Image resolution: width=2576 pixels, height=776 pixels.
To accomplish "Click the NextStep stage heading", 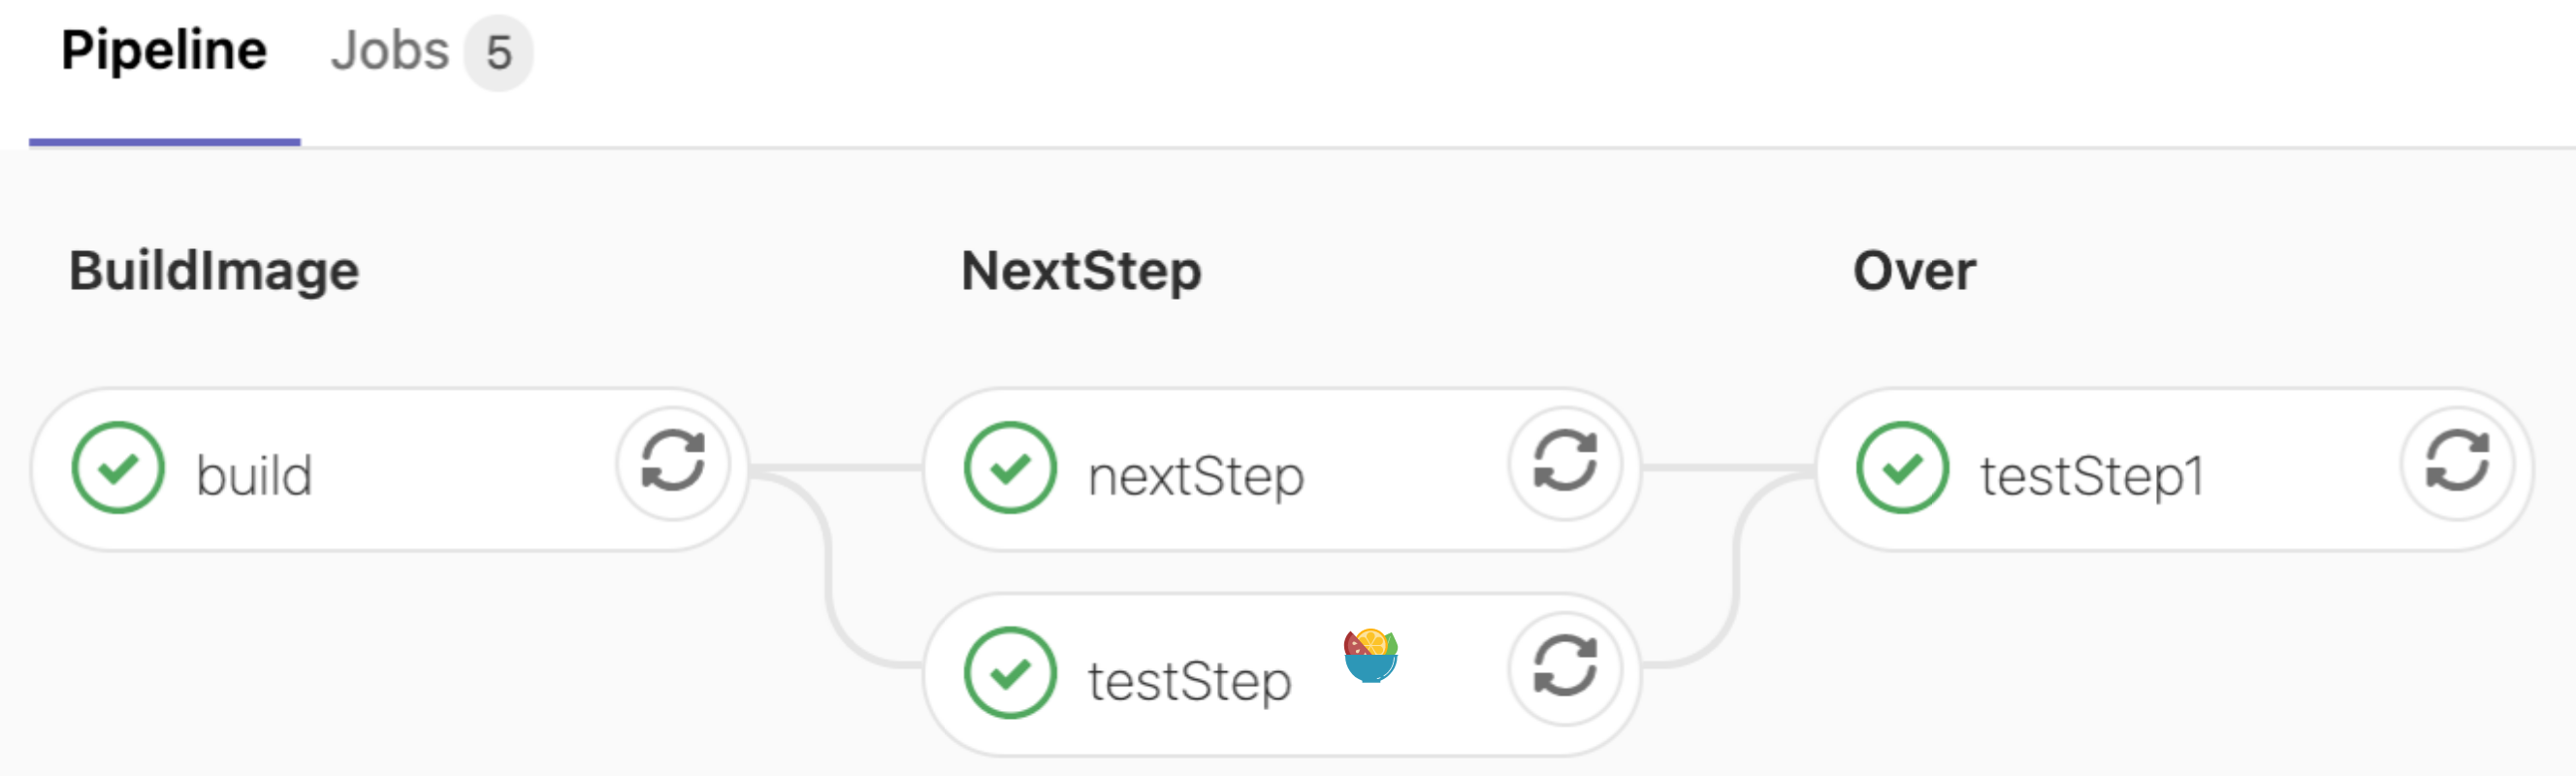I will tap(1081, 271).
